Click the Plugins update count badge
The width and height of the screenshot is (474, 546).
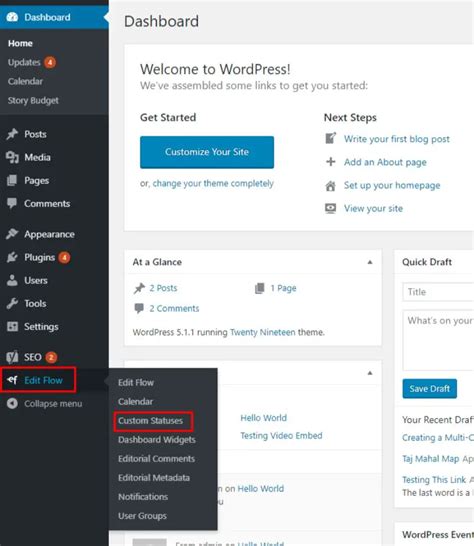pos(64,257)
